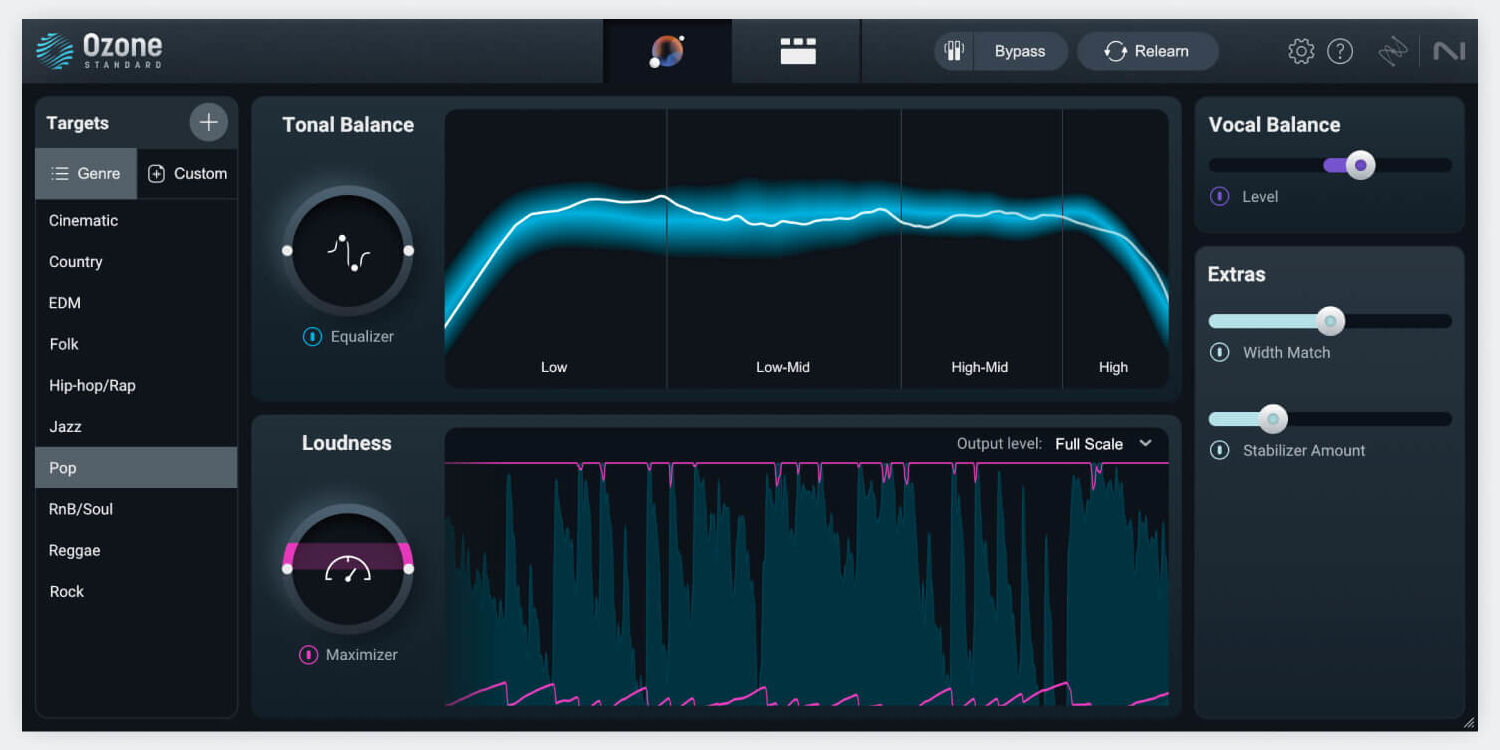Click the Equalizer curve icon in the dial
This screenshot has width=1500, height=750.
[x=348, y=252]
